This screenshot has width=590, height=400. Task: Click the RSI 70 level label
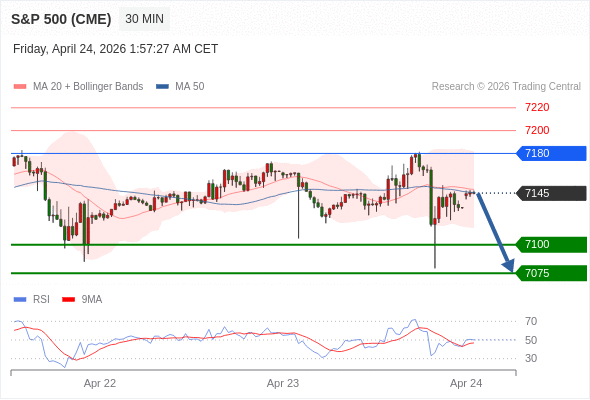pos(531,321)
